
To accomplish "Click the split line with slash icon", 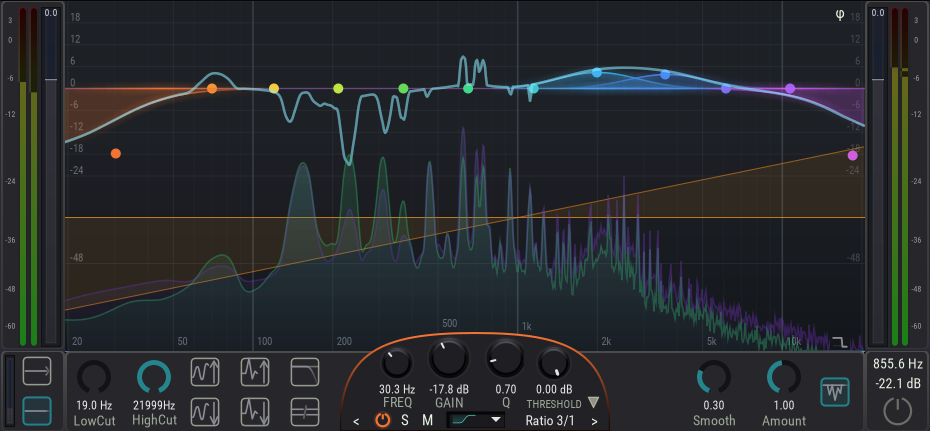I will tap(305, 411).
